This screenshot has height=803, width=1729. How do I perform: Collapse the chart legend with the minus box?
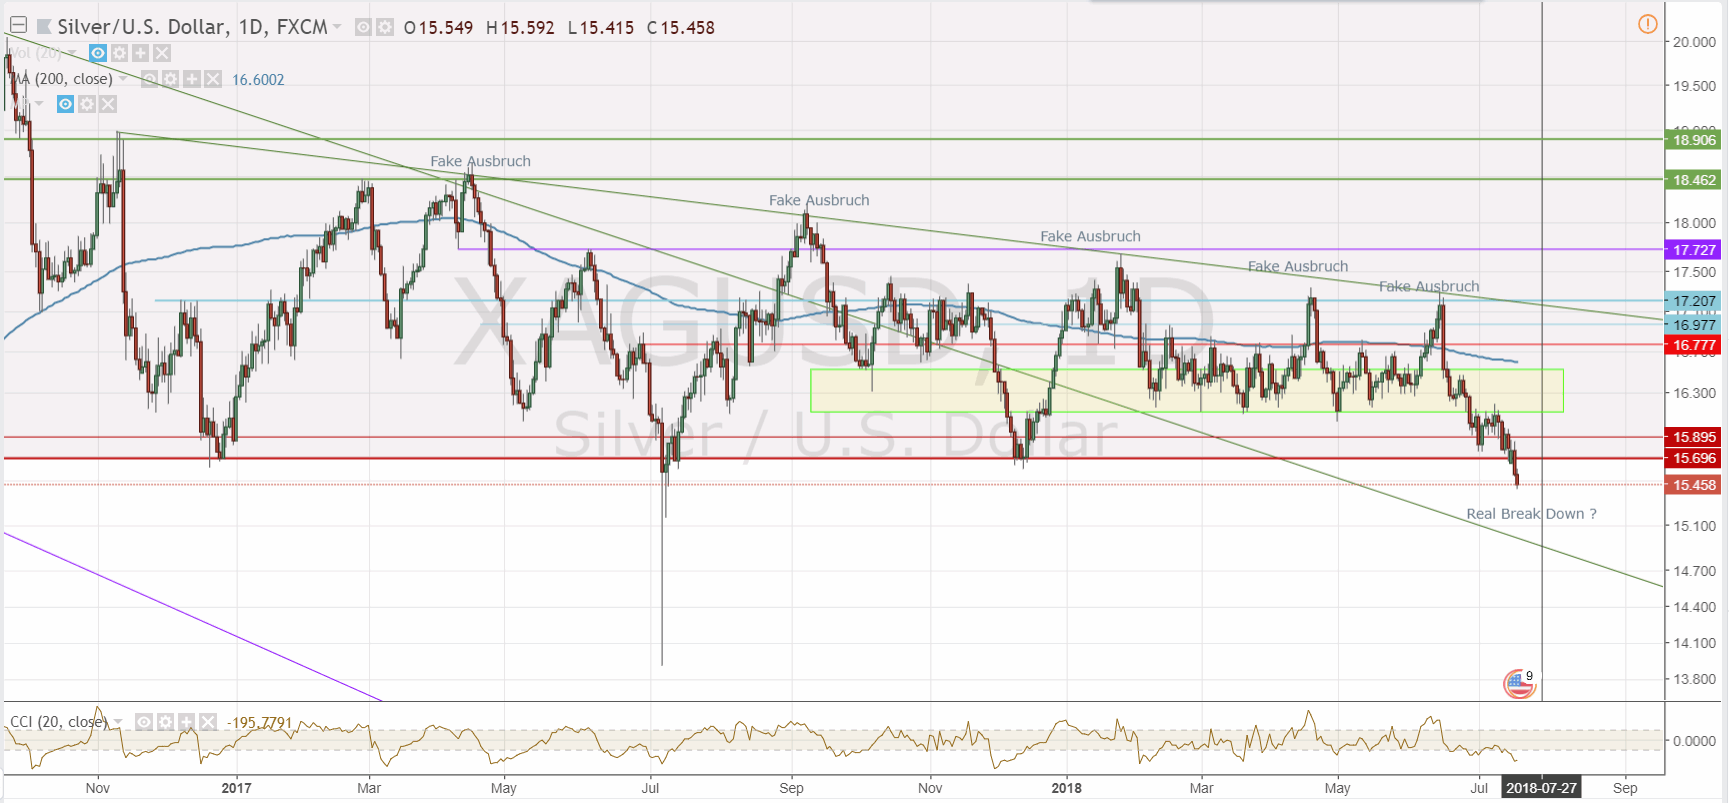click(x=18, y=26)
